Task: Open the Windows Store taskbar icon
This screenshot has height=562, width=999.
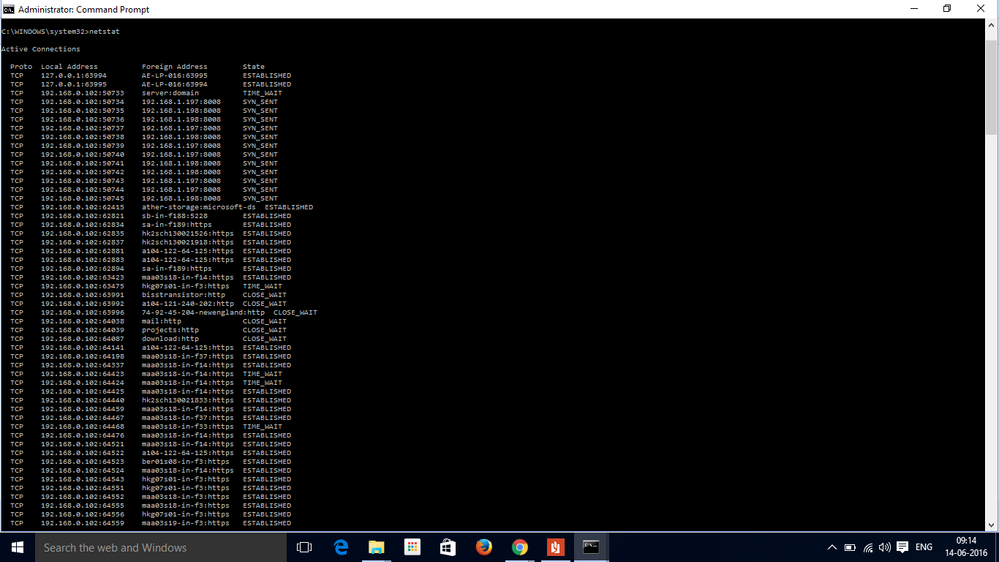Action: (448, 547)
